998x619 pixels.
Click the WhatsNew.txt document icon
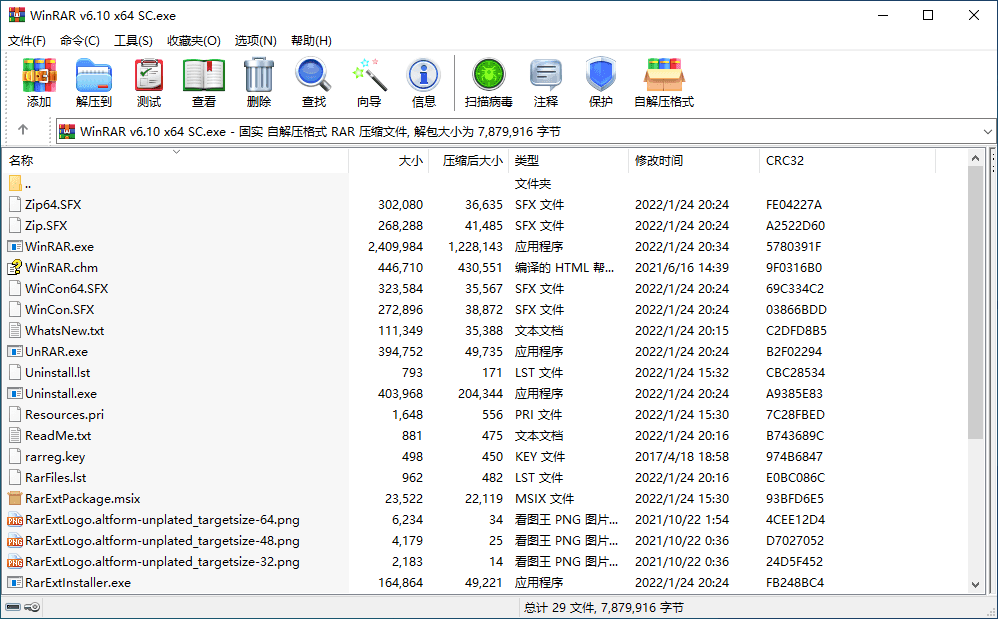tap(15, 330)
